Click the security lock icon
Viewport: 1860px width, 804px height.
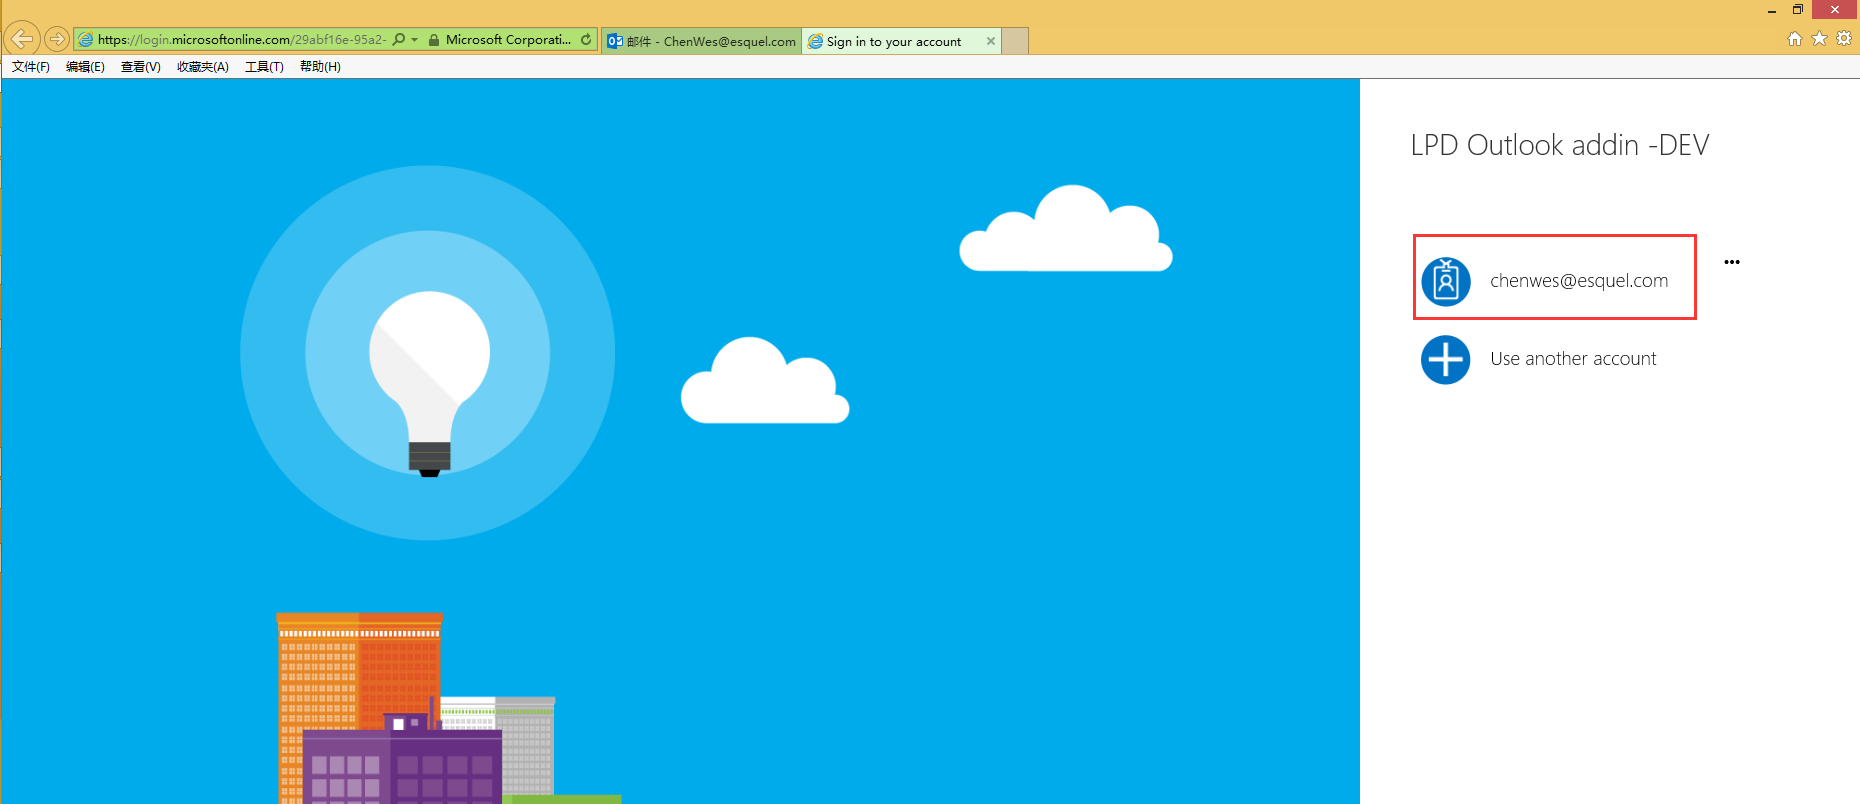pos(434,40)
